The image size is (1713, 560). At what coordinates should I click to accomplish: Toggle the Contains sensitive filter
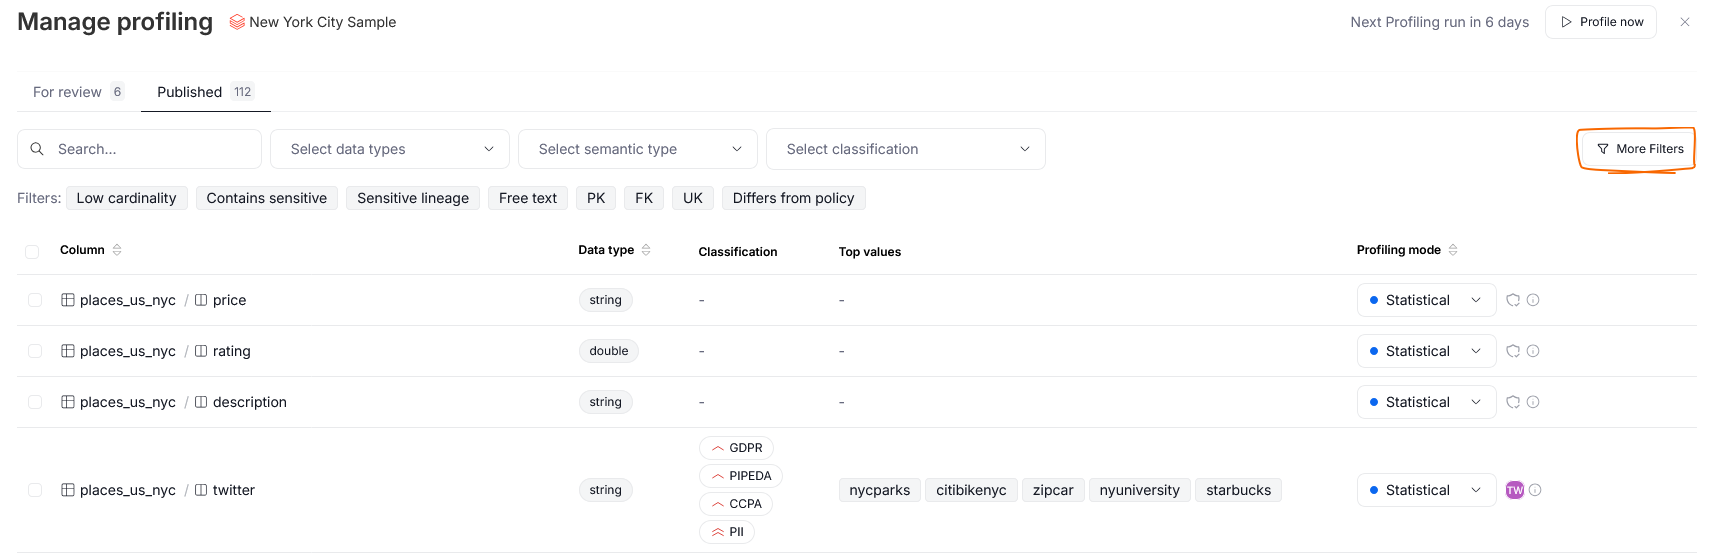[x=267, y=198]
